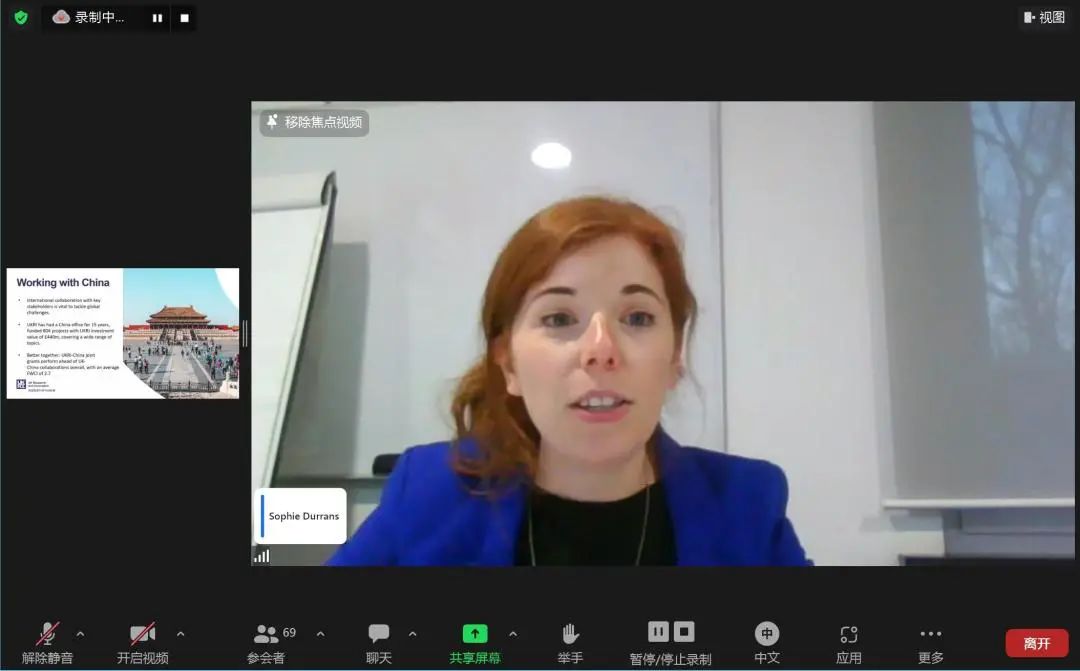Unmute microphone with 解除静音
The height and width of the screenshot is (671, 1080).
pyautogui.click(x=47, y=642)
